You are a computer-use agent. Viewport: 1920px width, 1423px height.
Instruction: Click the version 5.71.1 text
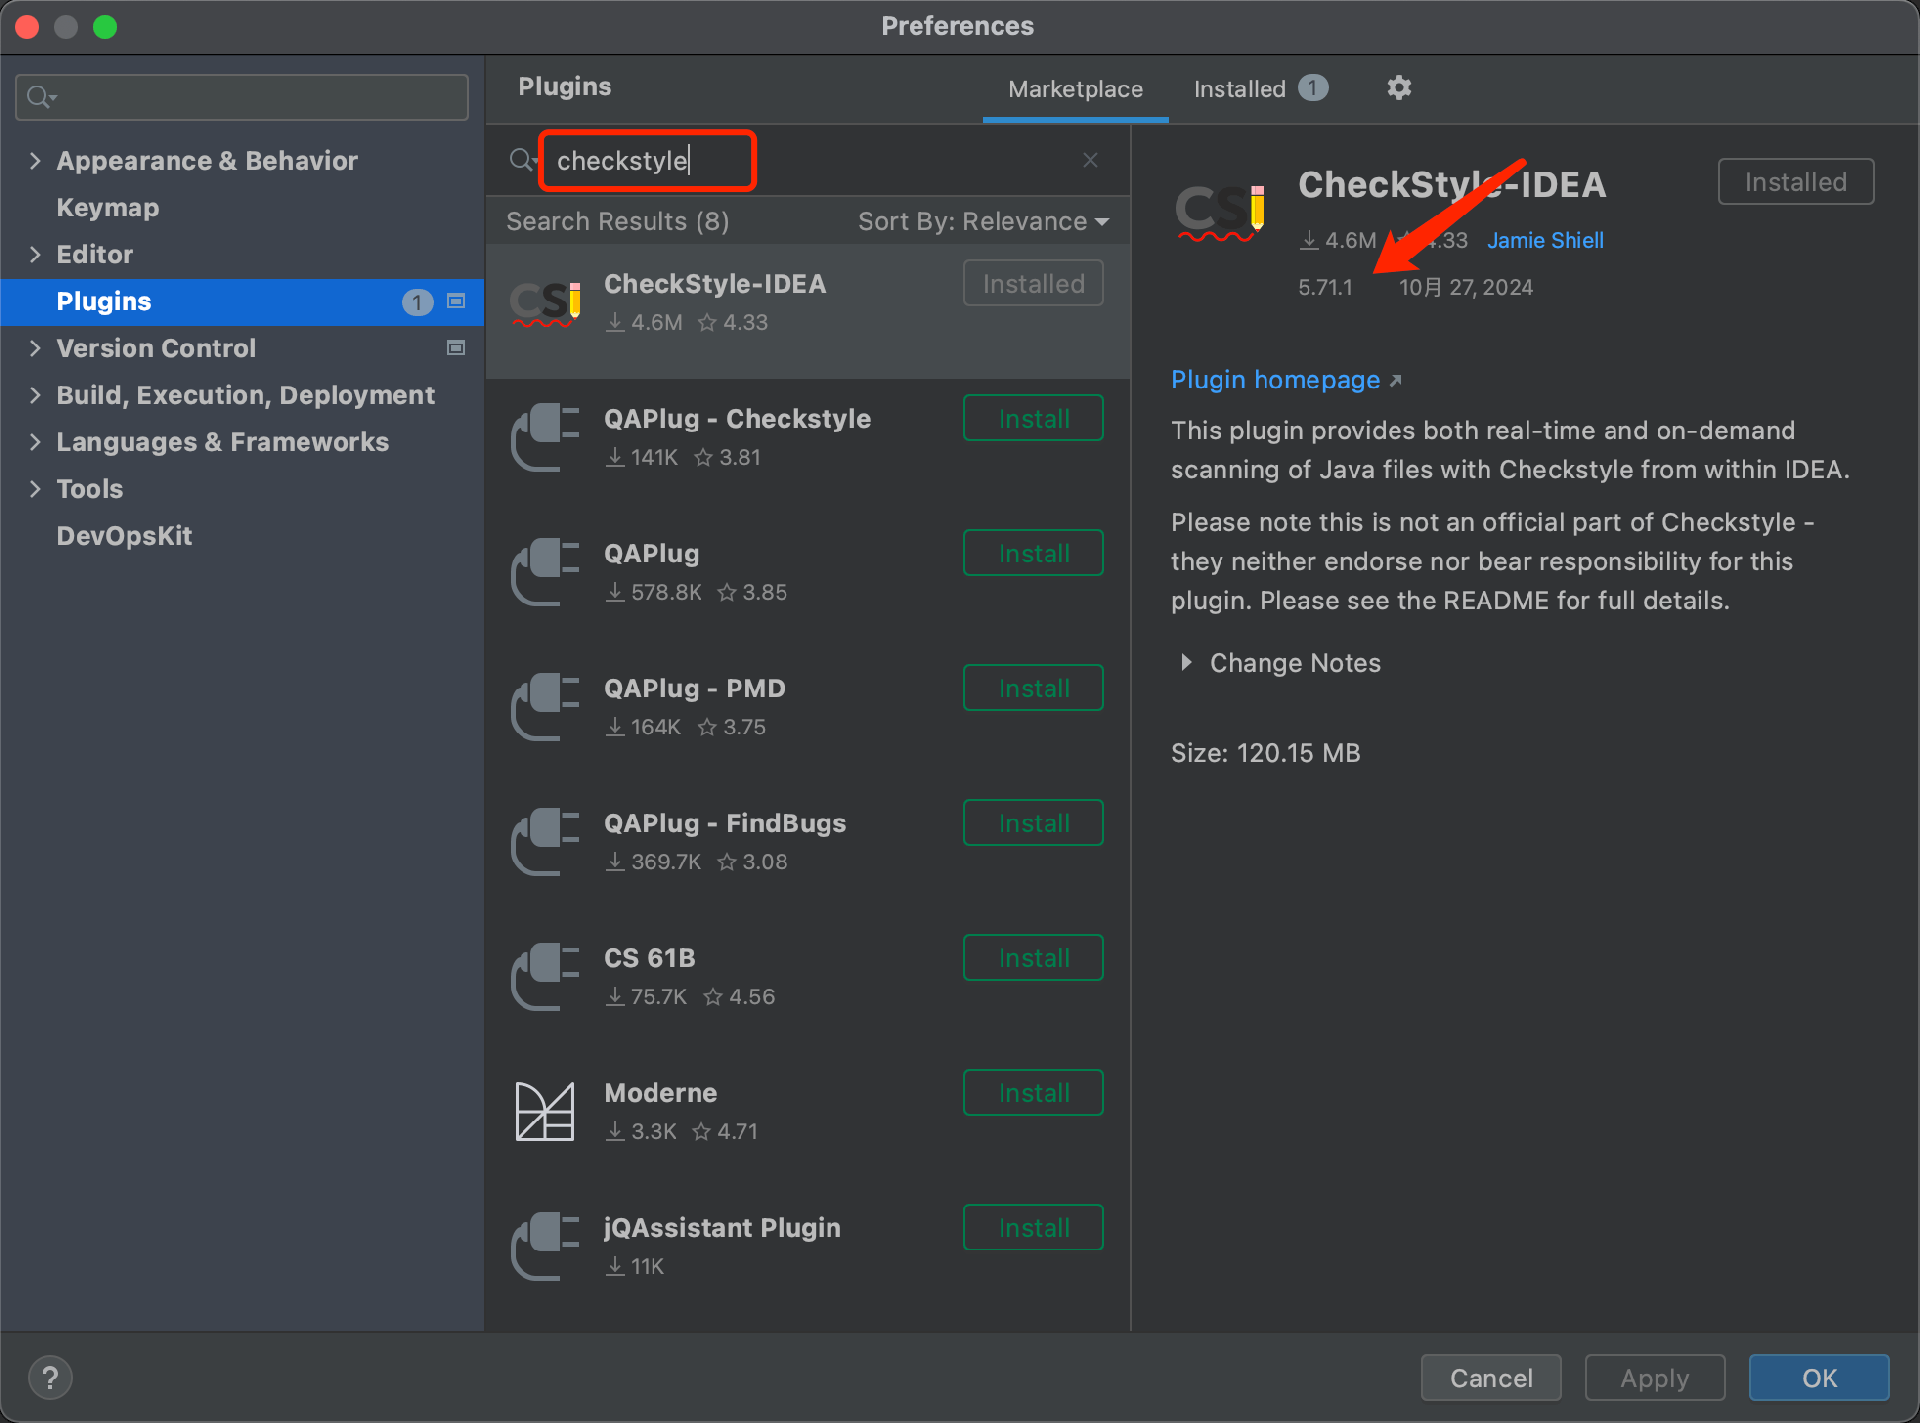pyautogui.click(x=1325, y=287)
